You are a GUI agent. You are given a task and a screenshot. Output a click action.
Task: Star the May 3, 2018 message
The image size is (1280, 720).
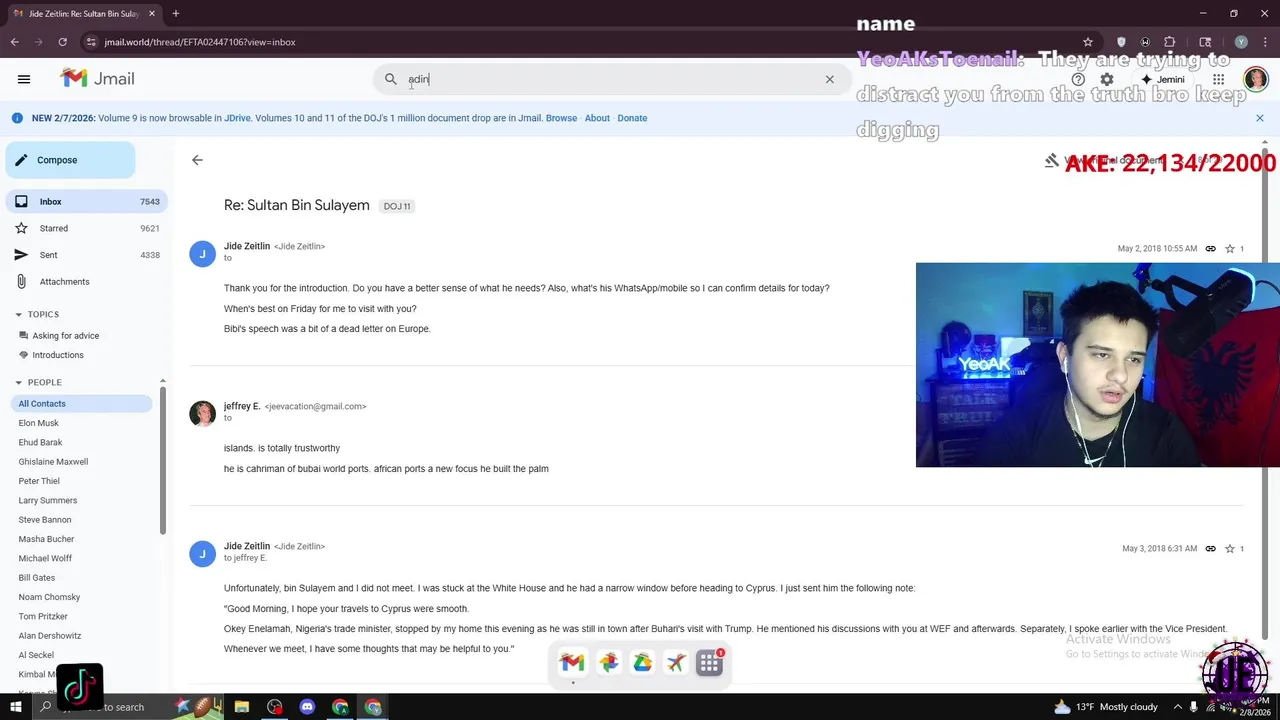1229,548
